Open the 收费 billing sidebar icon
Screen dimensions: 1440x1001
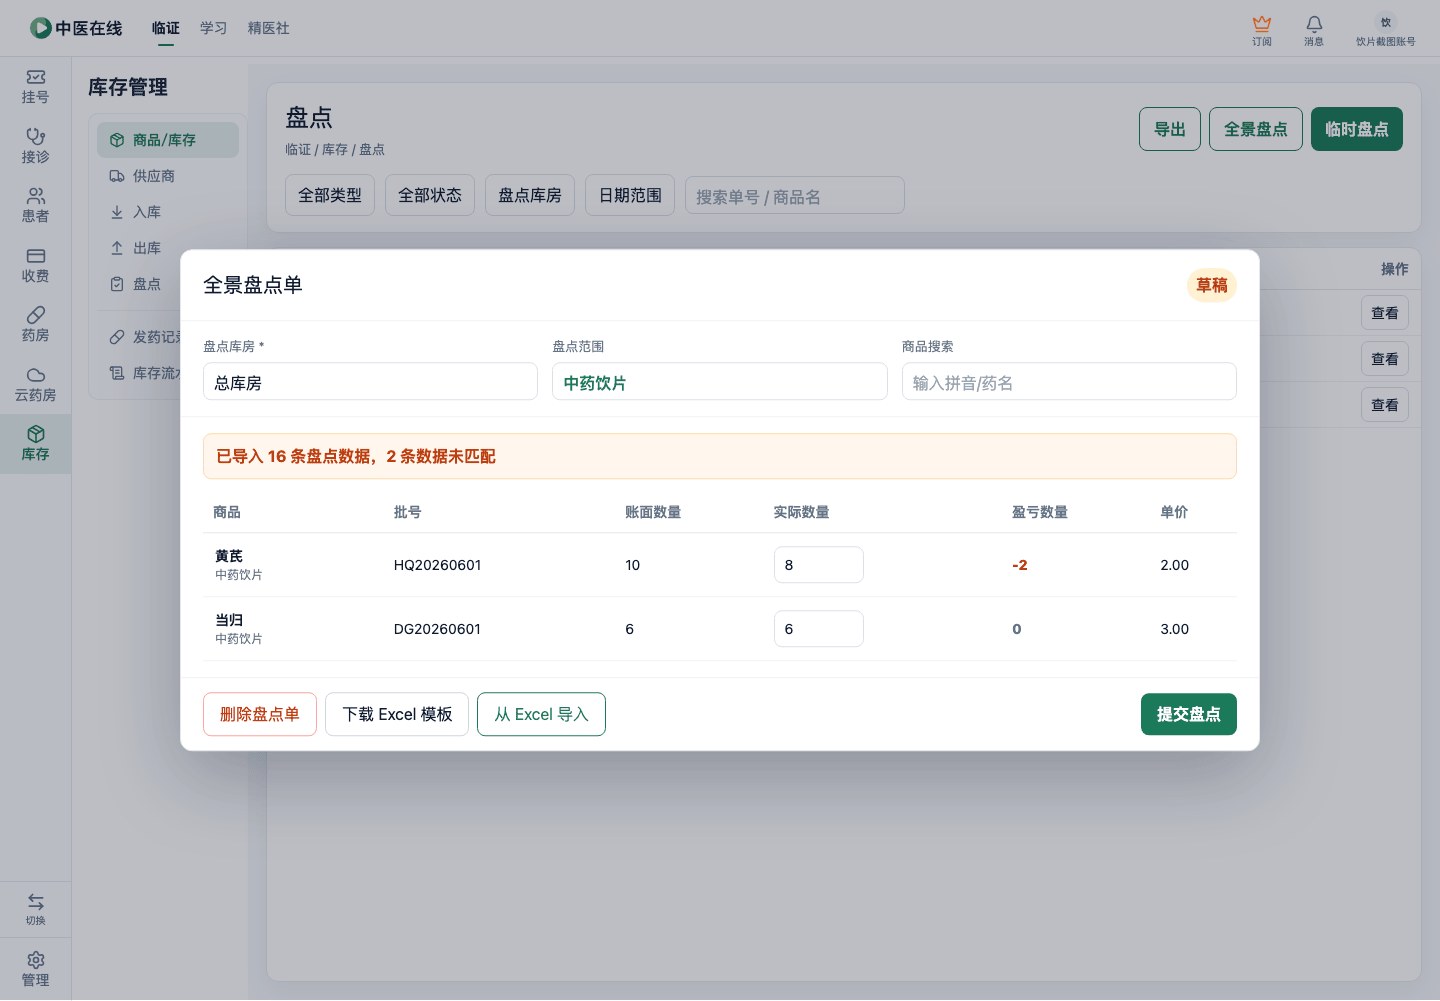36,256
